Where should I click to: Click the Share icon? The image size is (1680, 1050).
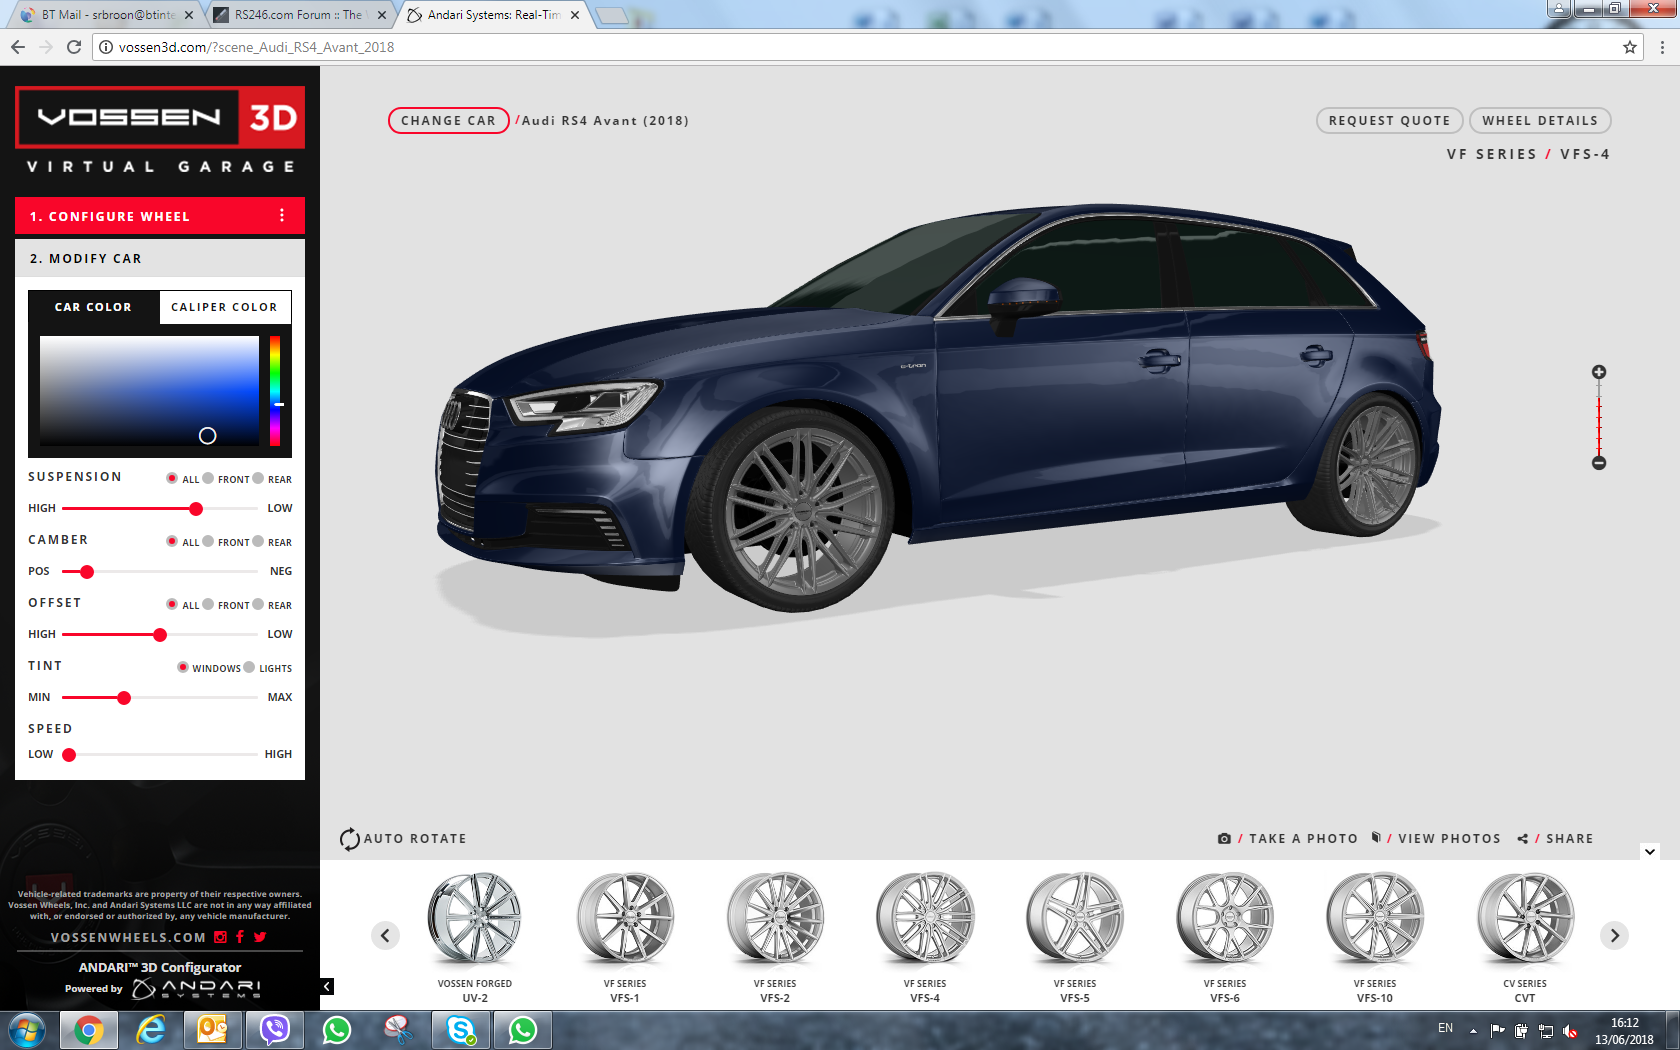[1522, 839]
